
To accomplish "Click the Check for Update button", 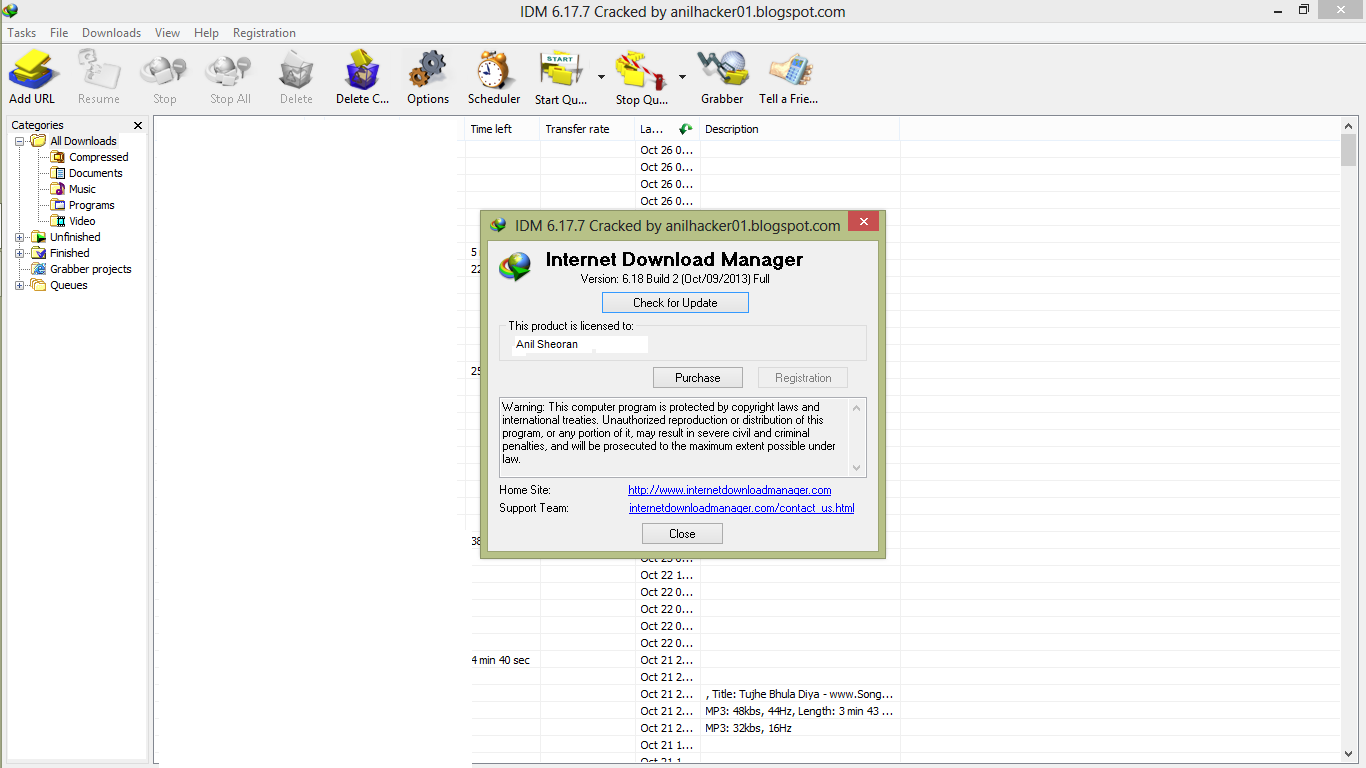I will point(675,303).
